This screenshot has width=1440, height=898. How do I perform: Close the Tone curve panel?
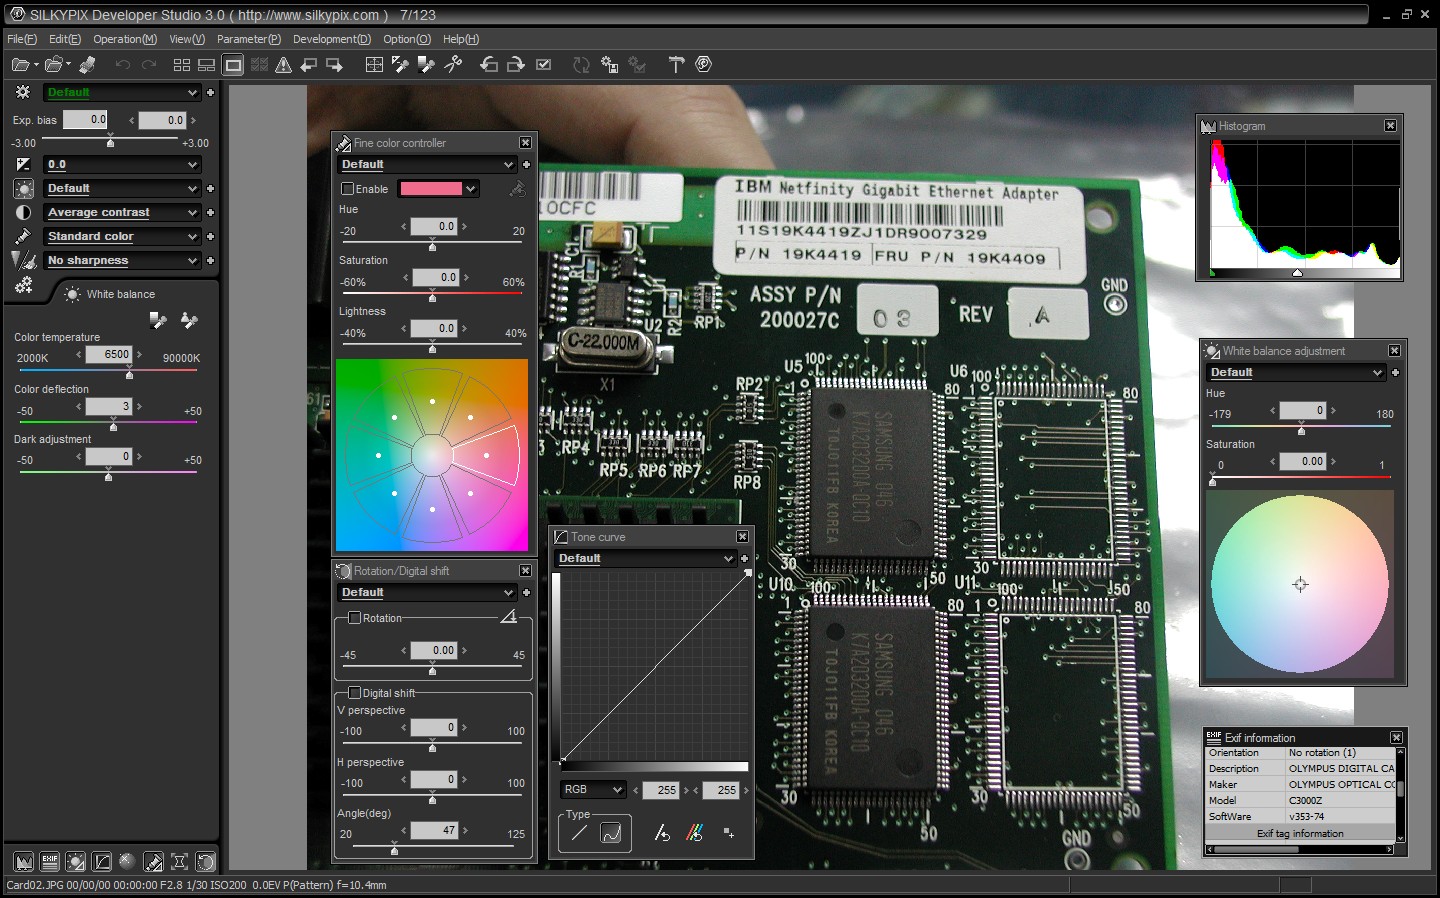coord(742,537)
